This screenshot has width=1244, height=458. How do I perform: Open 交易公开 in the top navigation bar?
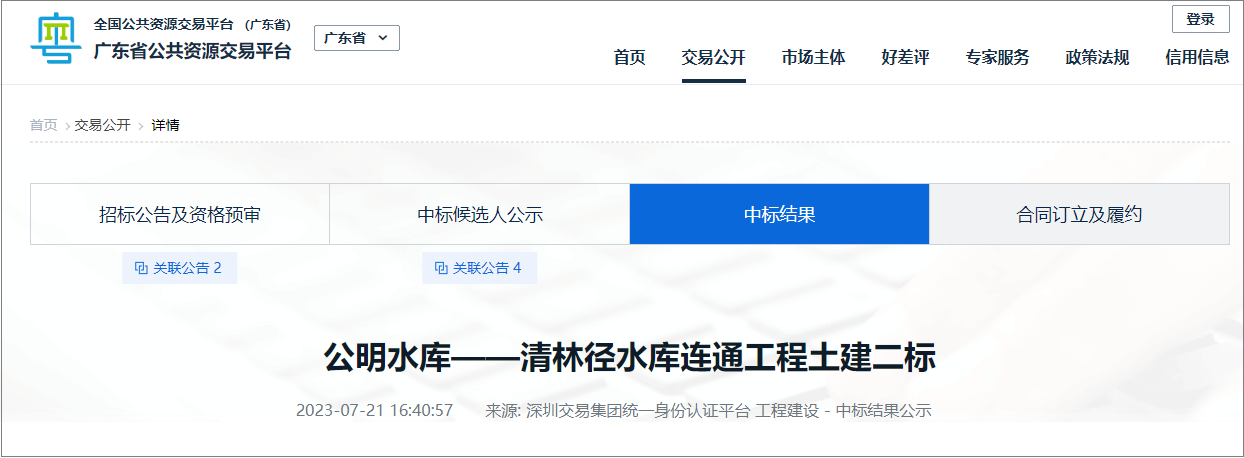click(713, 58)
